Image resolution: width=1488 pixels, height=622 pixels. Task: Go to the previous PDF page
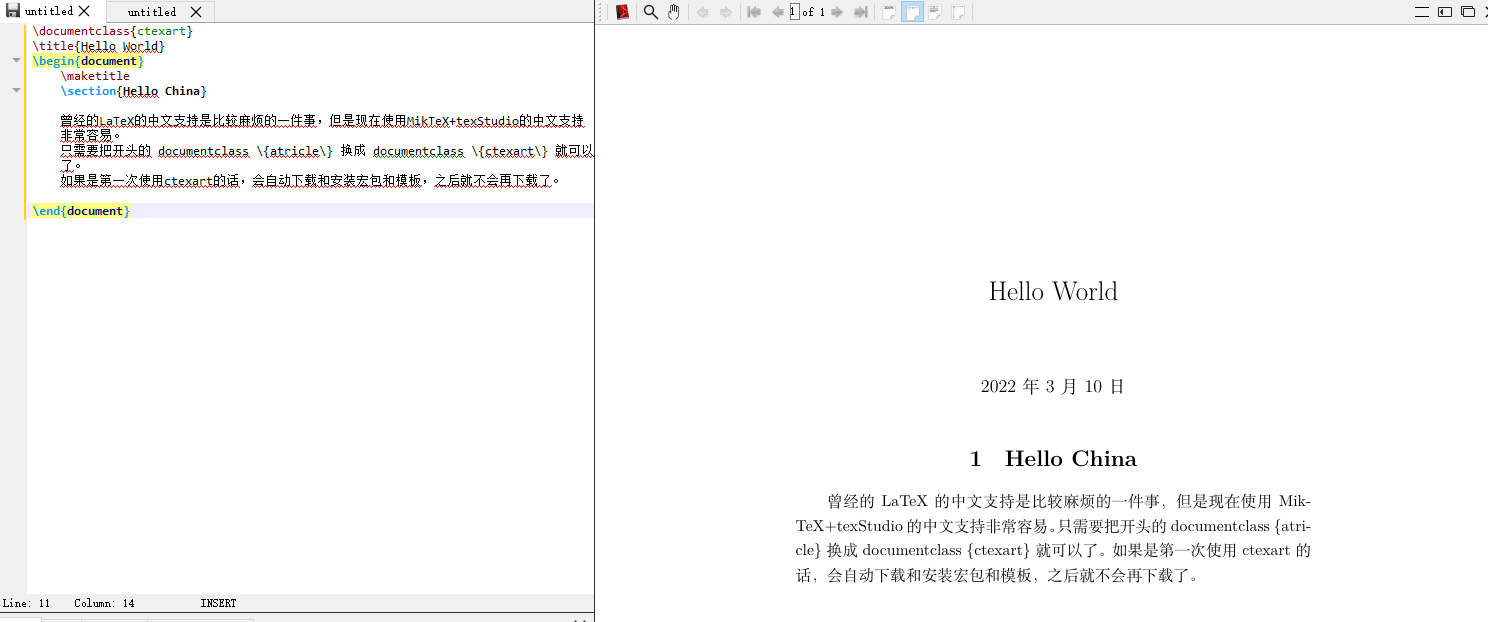[778, 12]
